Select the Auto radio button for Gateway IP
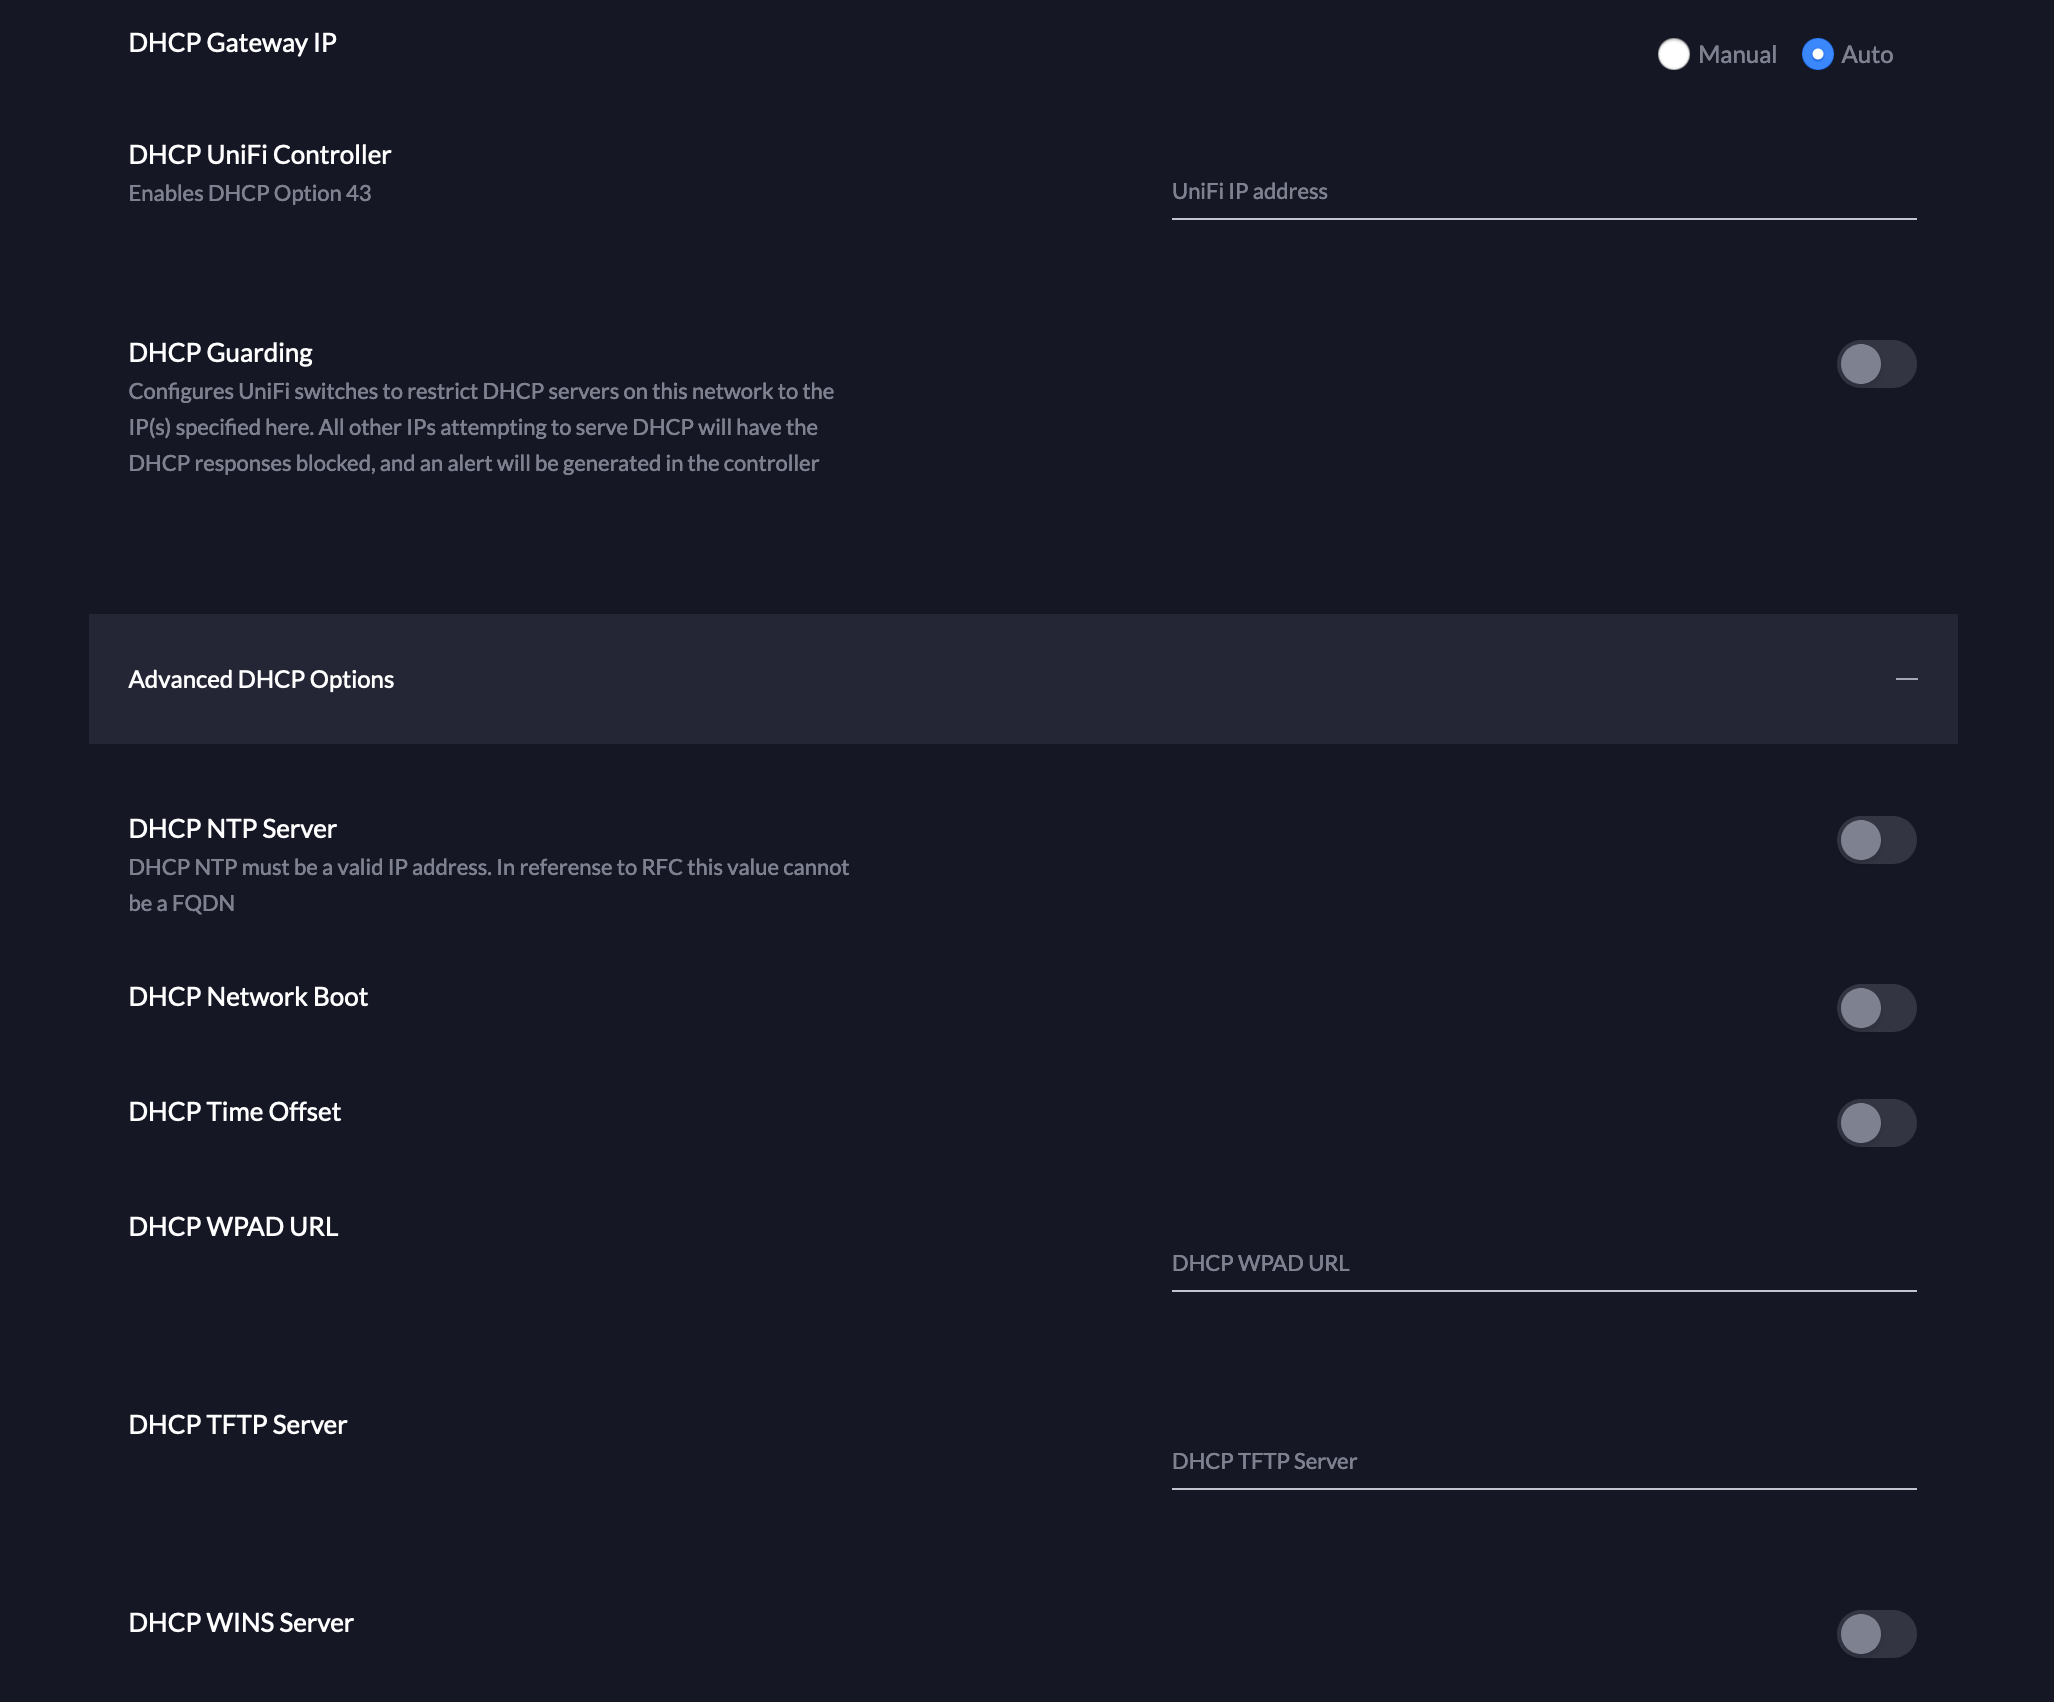The image size is (2054, 1702). [x=1817, y=54]
